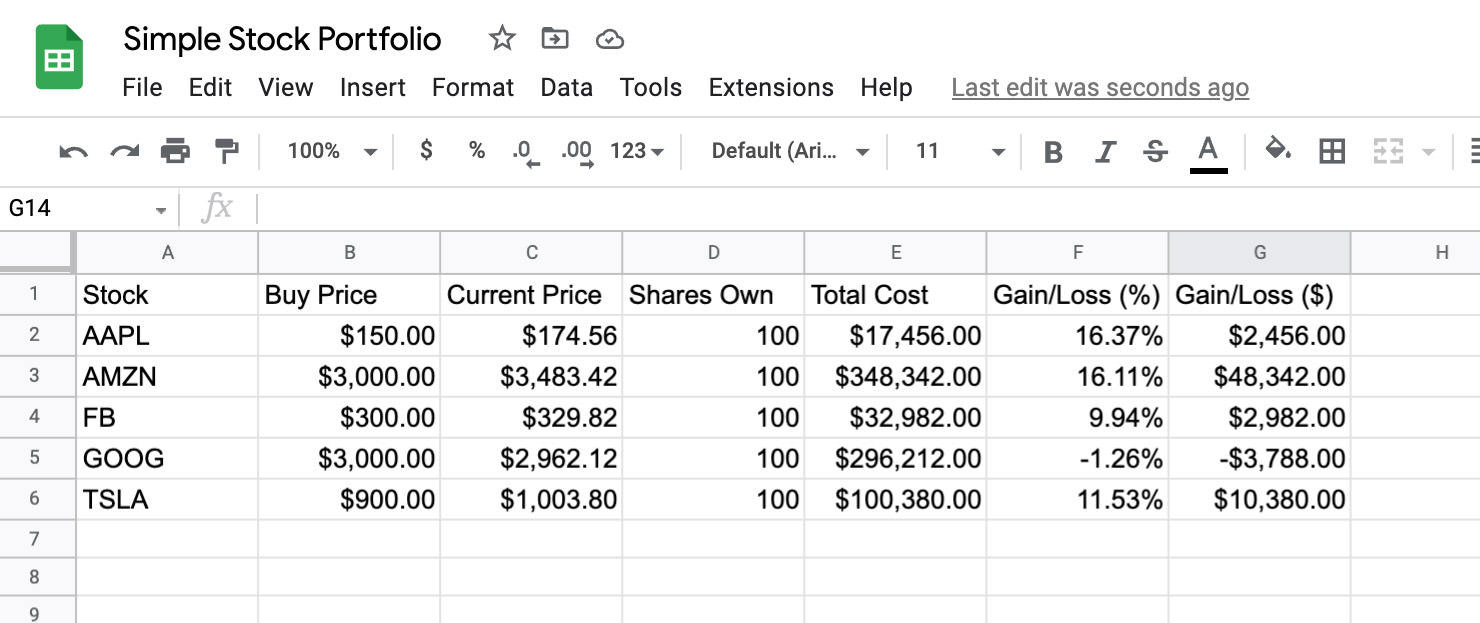
Task: Open the Extensions menu
Action: (771, 88)
